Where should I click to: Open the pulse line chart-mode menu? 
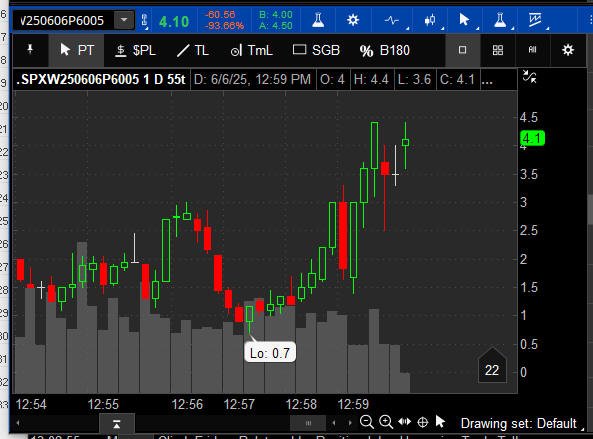tap(392, 20)
